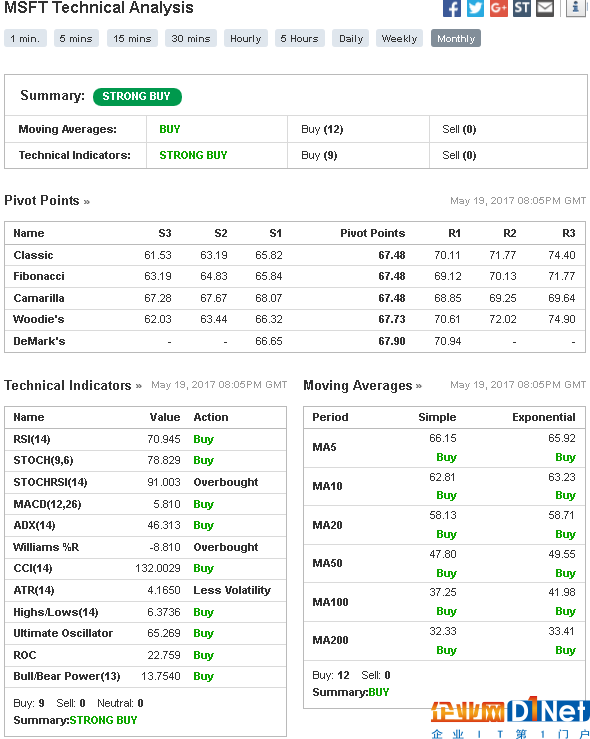Screen dimensions: 590x739
Task: Click ATR(14) Less Volatility action
Action: point(232,590)
